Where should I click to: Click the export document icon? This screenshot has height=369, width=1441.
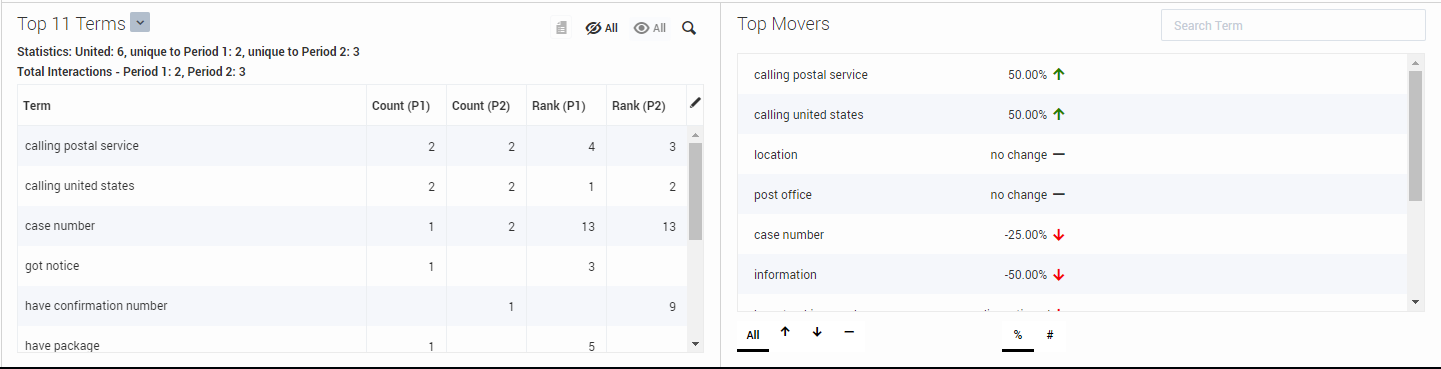coord(562,28)
